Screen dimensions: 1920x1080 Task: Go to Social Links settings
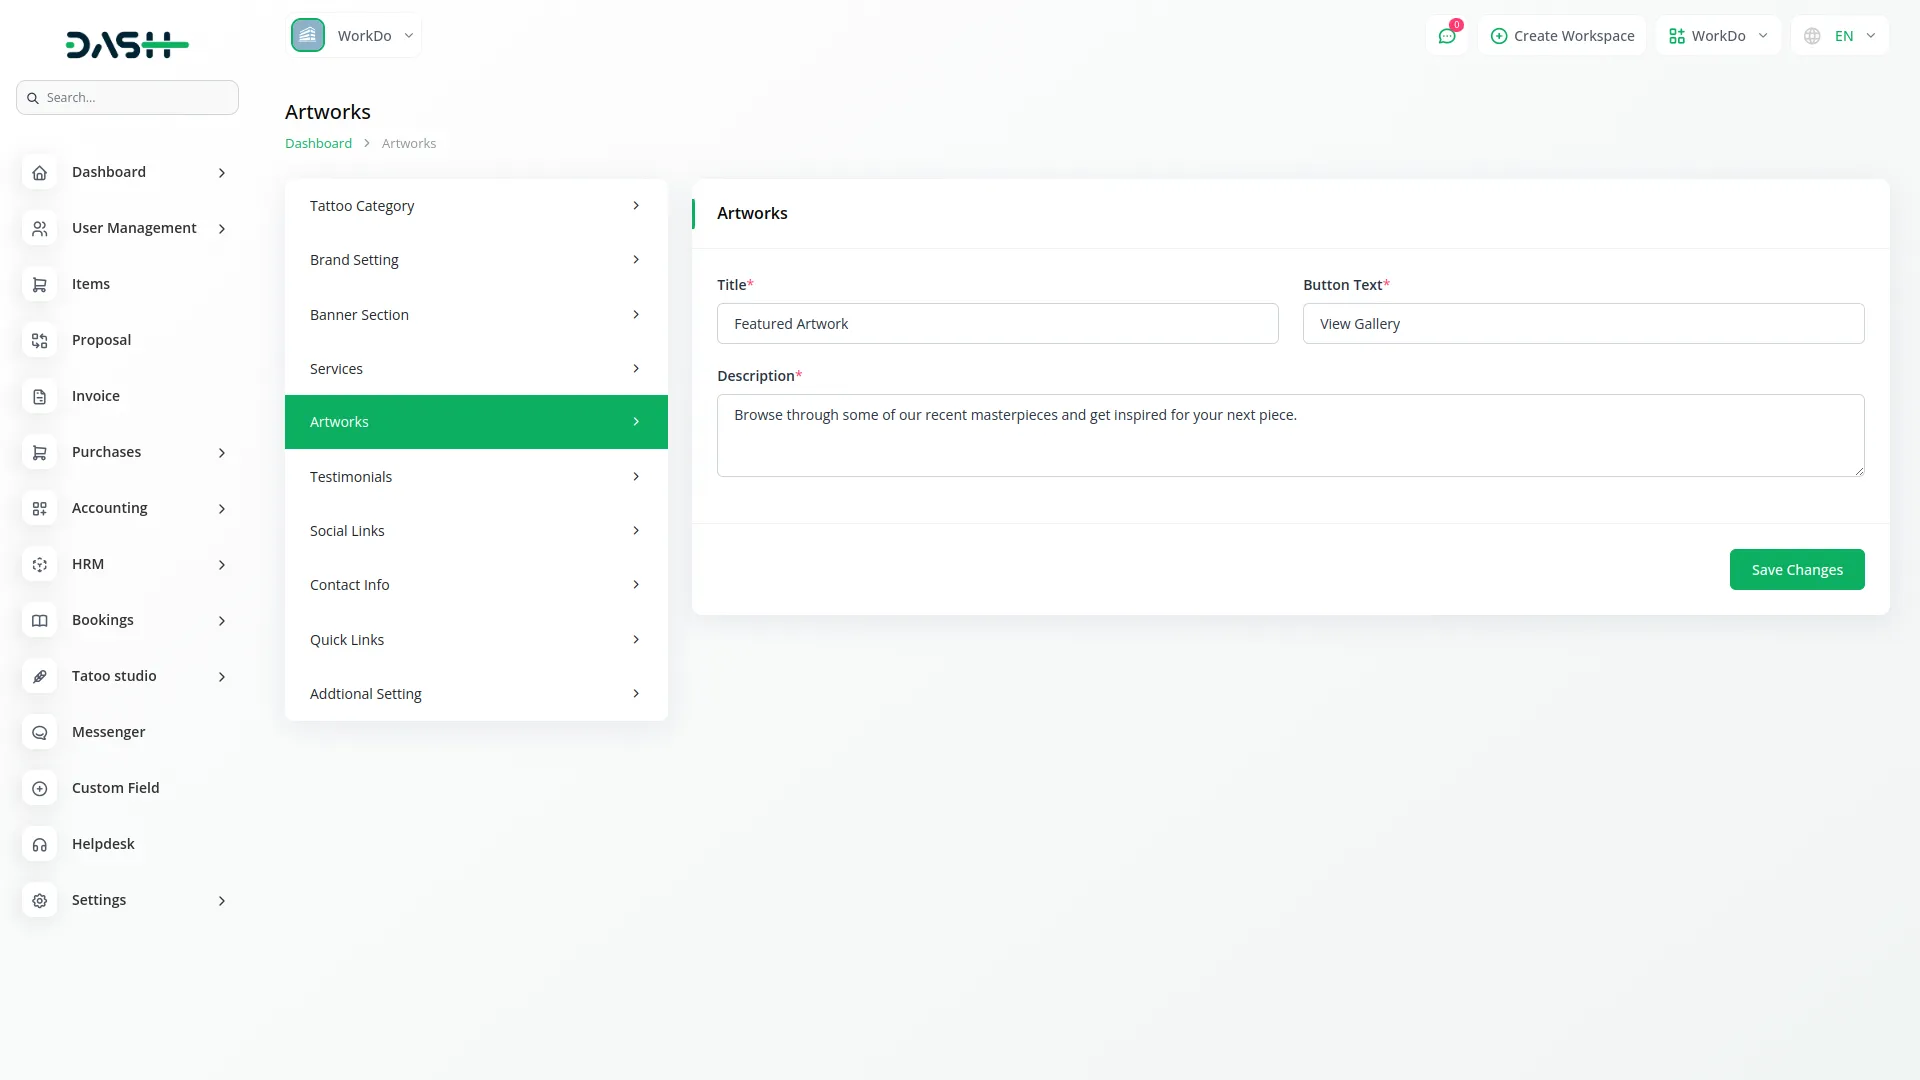click(x=475, y=531)
